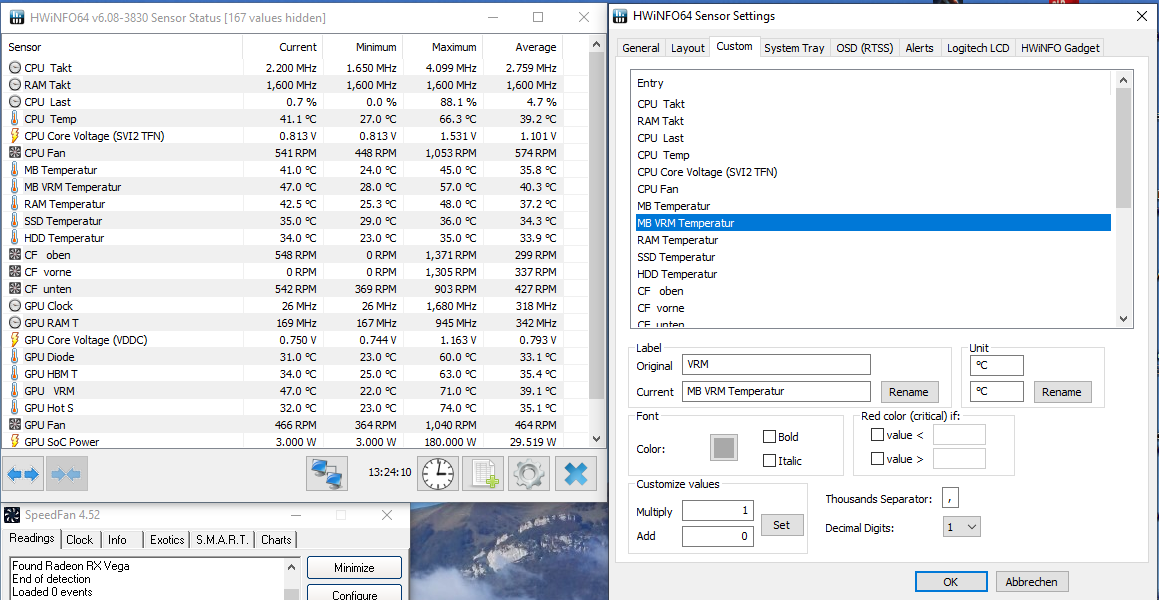
Task: Open the Logitech LCD tab
Action: click(x=978, y=48)
